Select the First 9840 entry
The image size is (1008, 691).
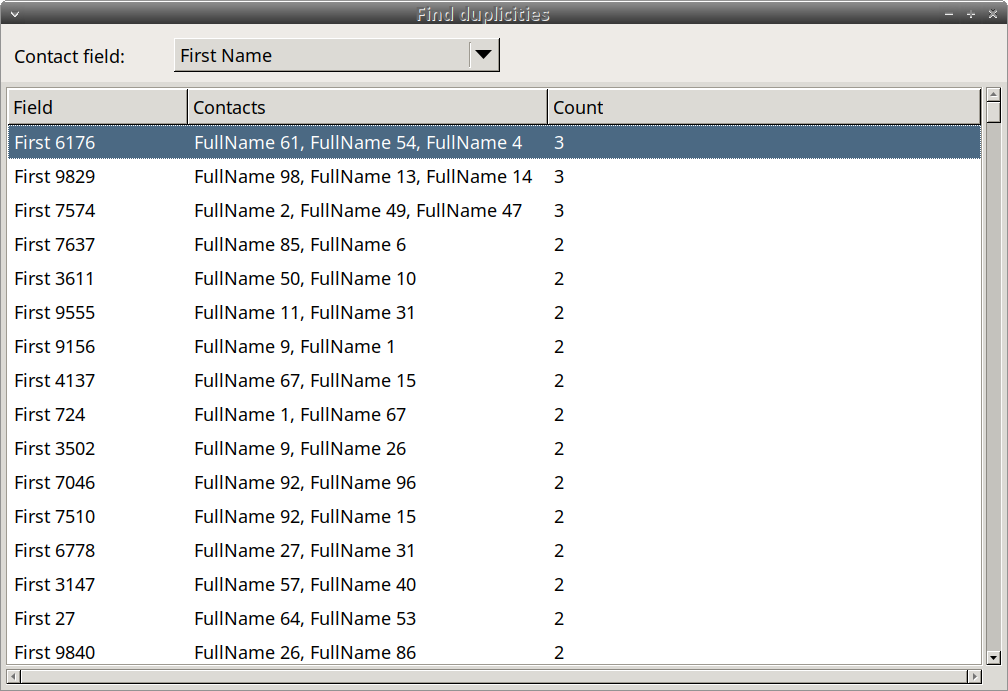(300, 652)
